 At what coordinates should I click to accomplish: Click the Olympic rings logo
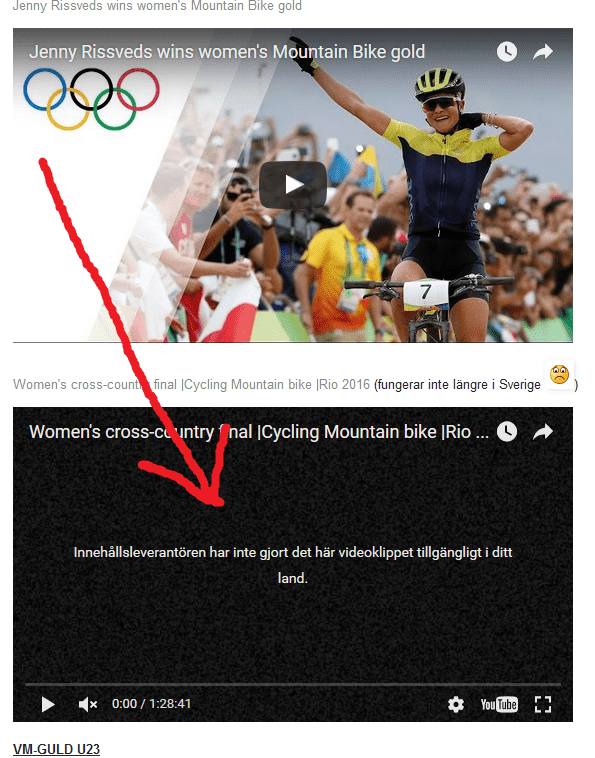point(91,99)
